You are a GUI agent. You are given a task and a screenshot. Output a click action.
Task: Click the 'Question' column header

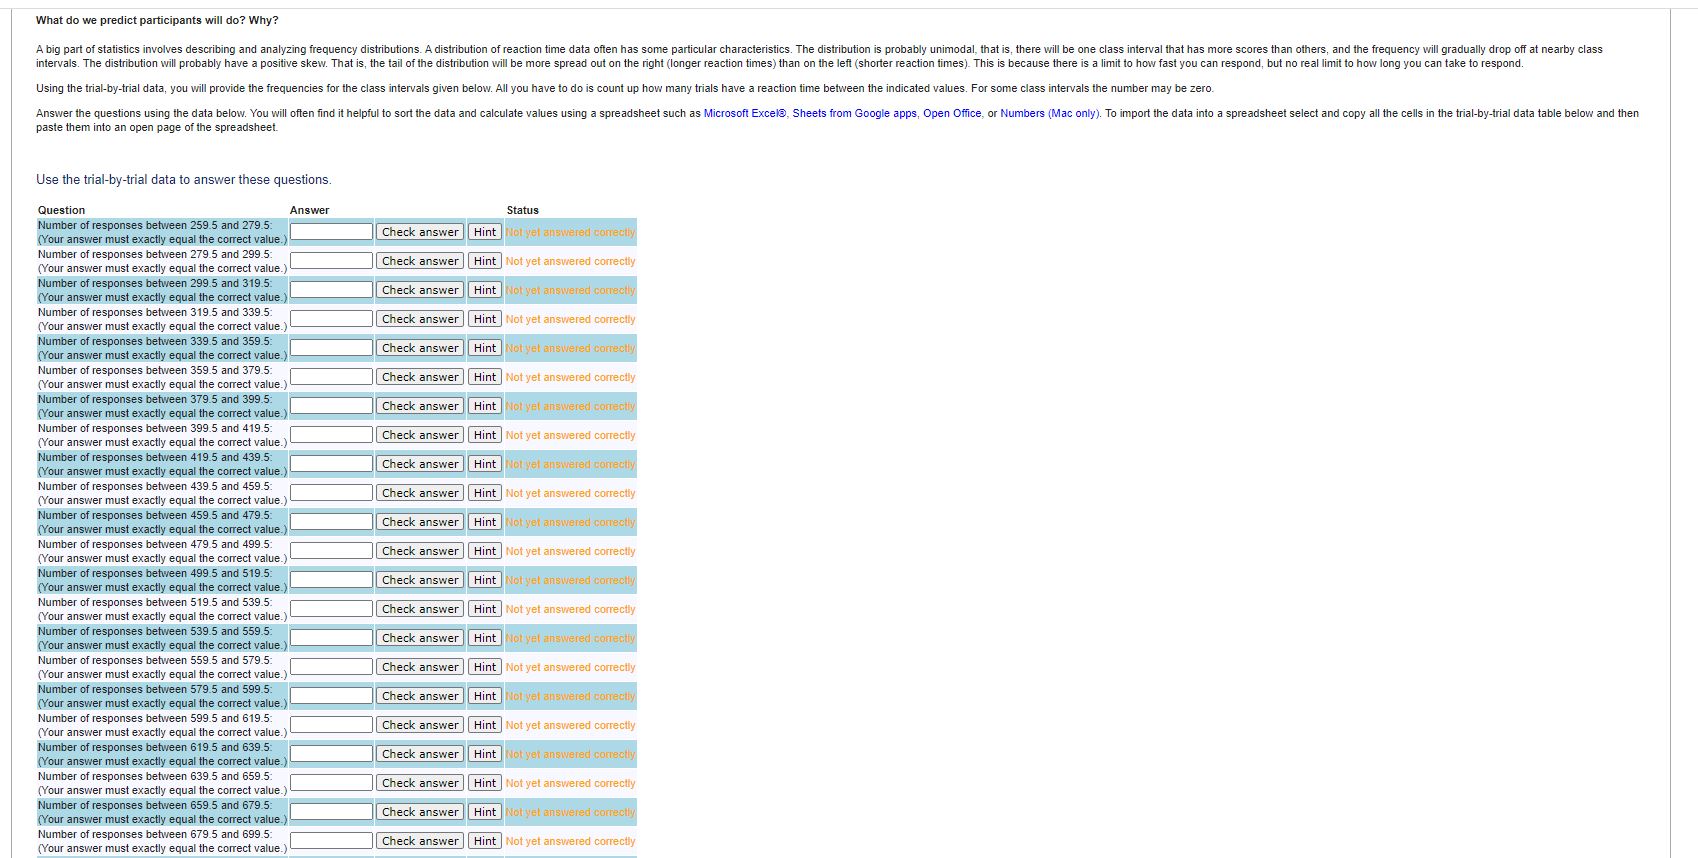[61, 210]
